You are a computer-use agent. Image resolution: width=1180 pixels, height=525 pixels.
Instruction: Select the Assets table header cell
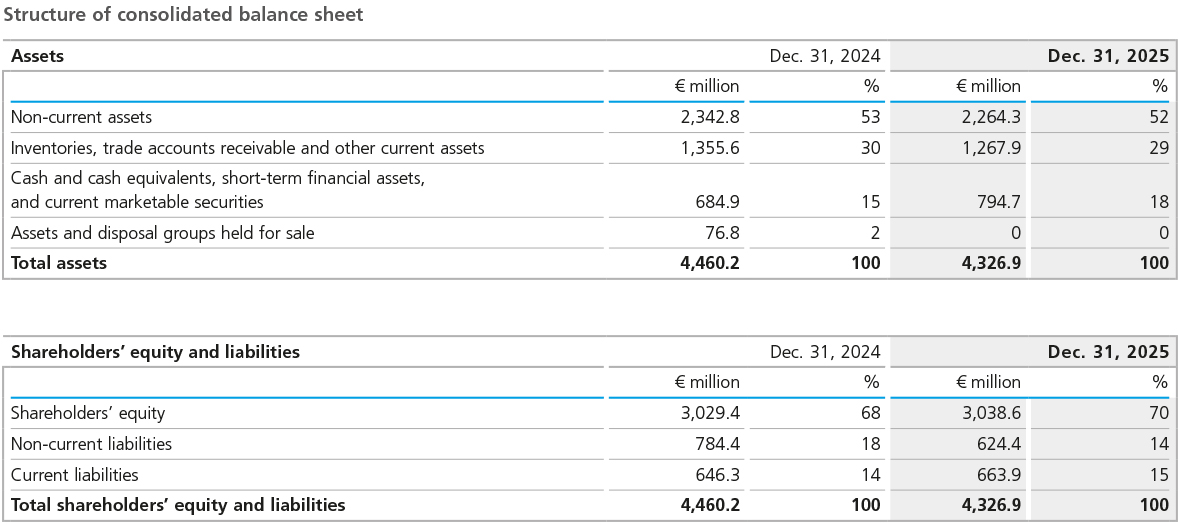tap(37, 56)
